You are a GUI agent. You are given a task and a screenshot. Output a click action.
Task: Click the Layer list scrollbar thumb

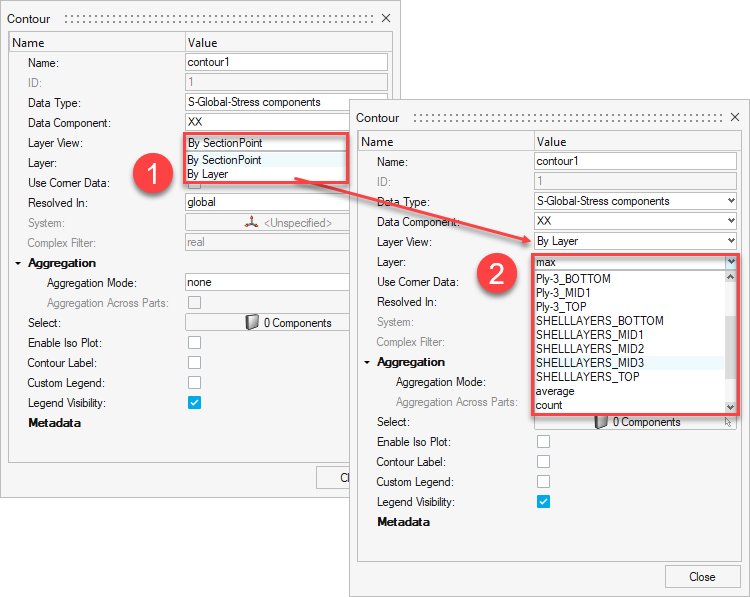click(x=730, y=347)
